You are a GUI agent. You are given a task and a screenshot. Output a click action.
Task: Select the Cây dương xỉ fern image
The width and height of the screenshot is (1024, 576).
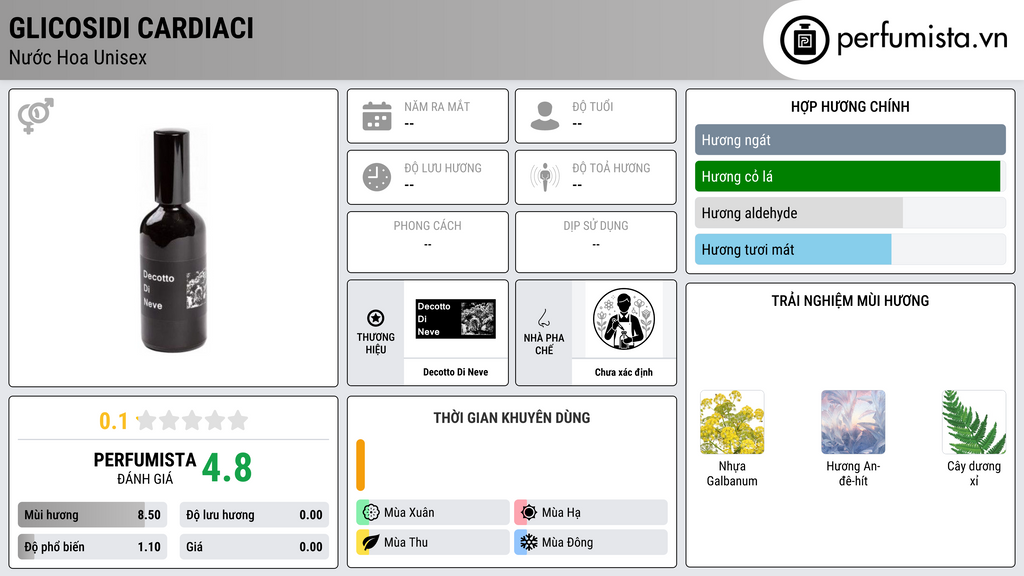click(x=974, y=422)
